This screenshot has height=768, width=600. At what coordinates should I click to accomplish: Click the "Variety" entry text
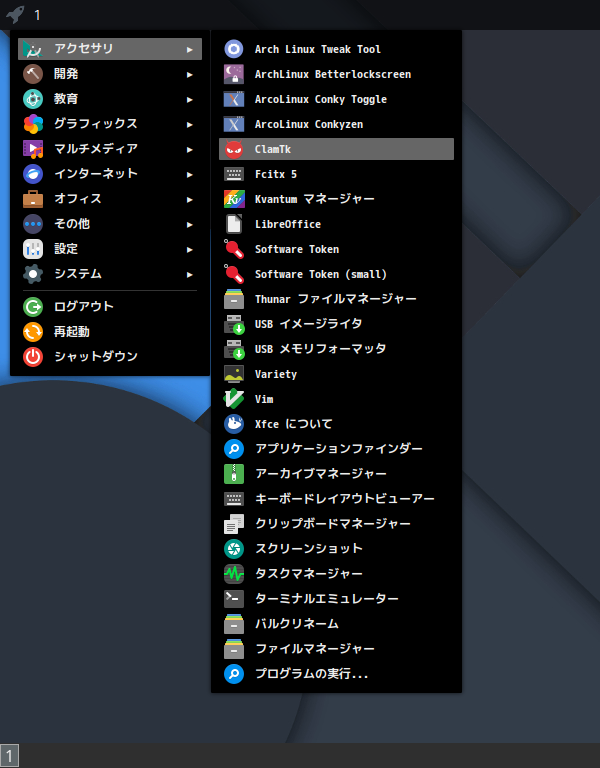pos(276,374)
